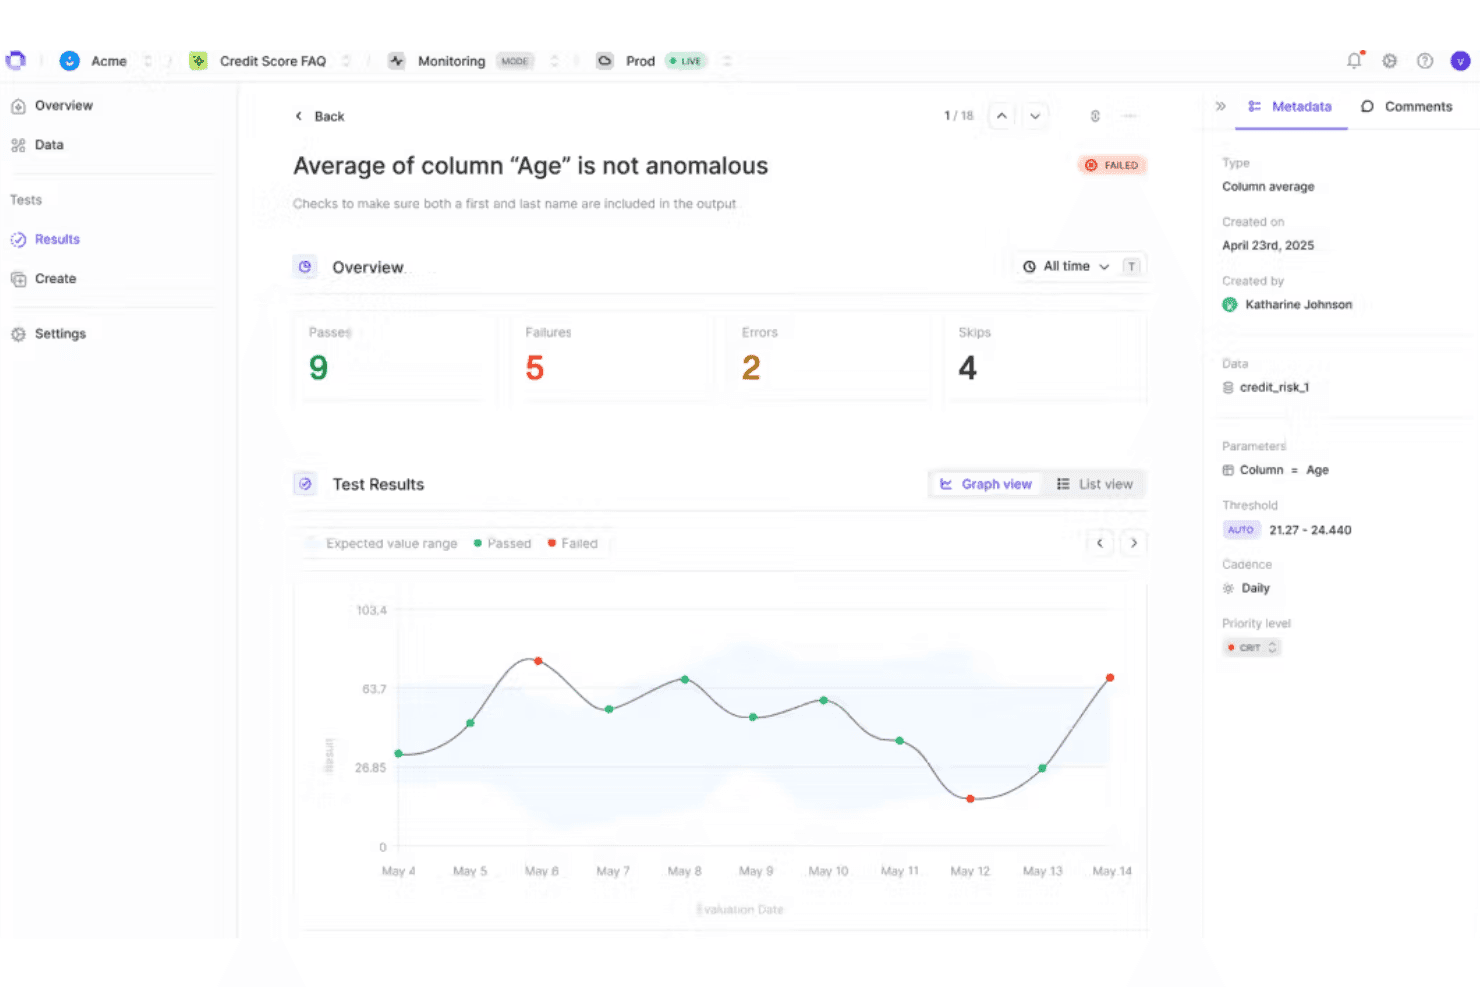This screenshot has width=1480, height=987.
Task: Open the top bar settings gear
Action: (x=1389, y=61)
